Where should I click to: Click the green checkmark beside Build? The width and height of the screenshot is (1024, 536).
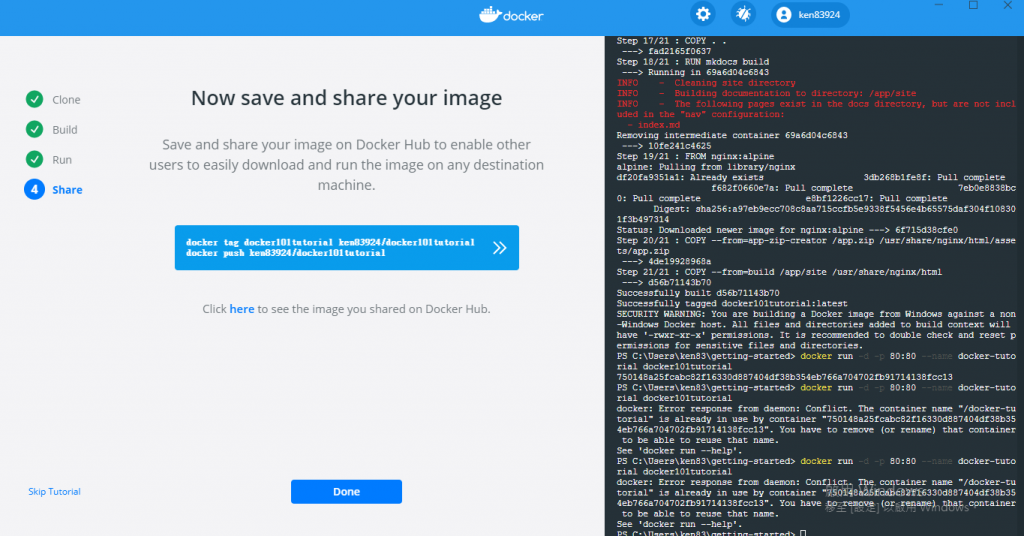[35, 129]
